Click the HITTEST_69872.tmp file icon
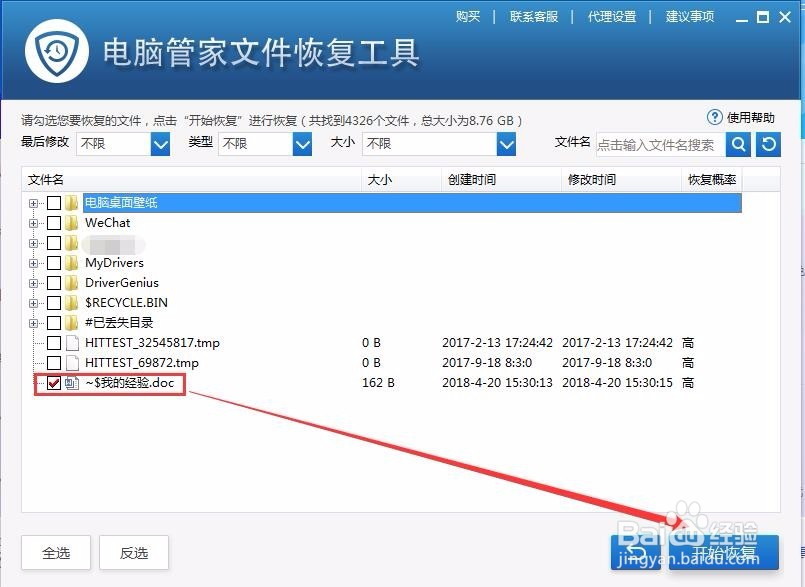Viewport: 805px width, 587px height. tap(72, 363)
